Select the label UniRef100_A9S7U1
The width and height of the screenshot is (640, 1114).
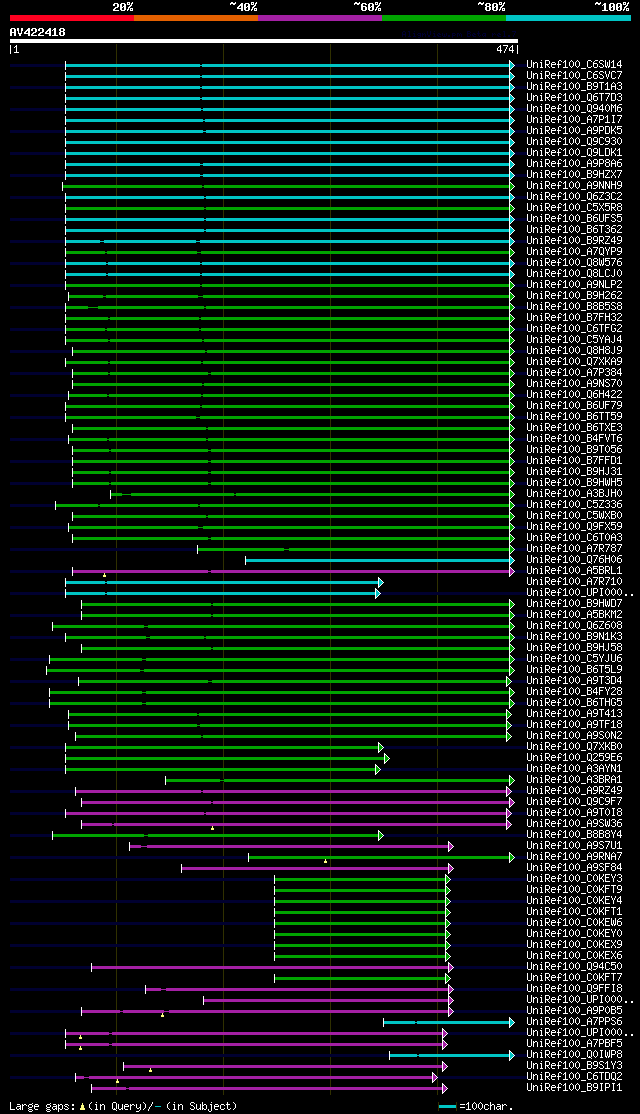click(x=575, y=846)
